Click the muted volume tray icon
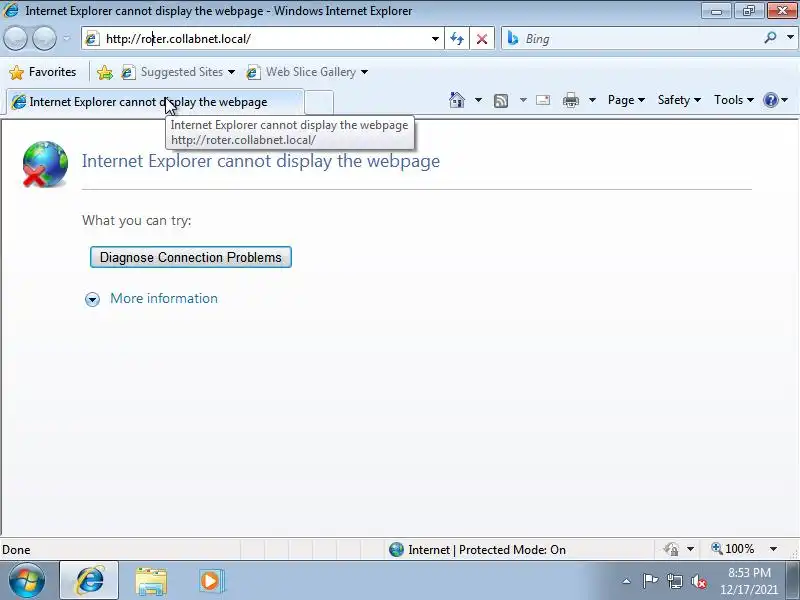 pos(698,581)
